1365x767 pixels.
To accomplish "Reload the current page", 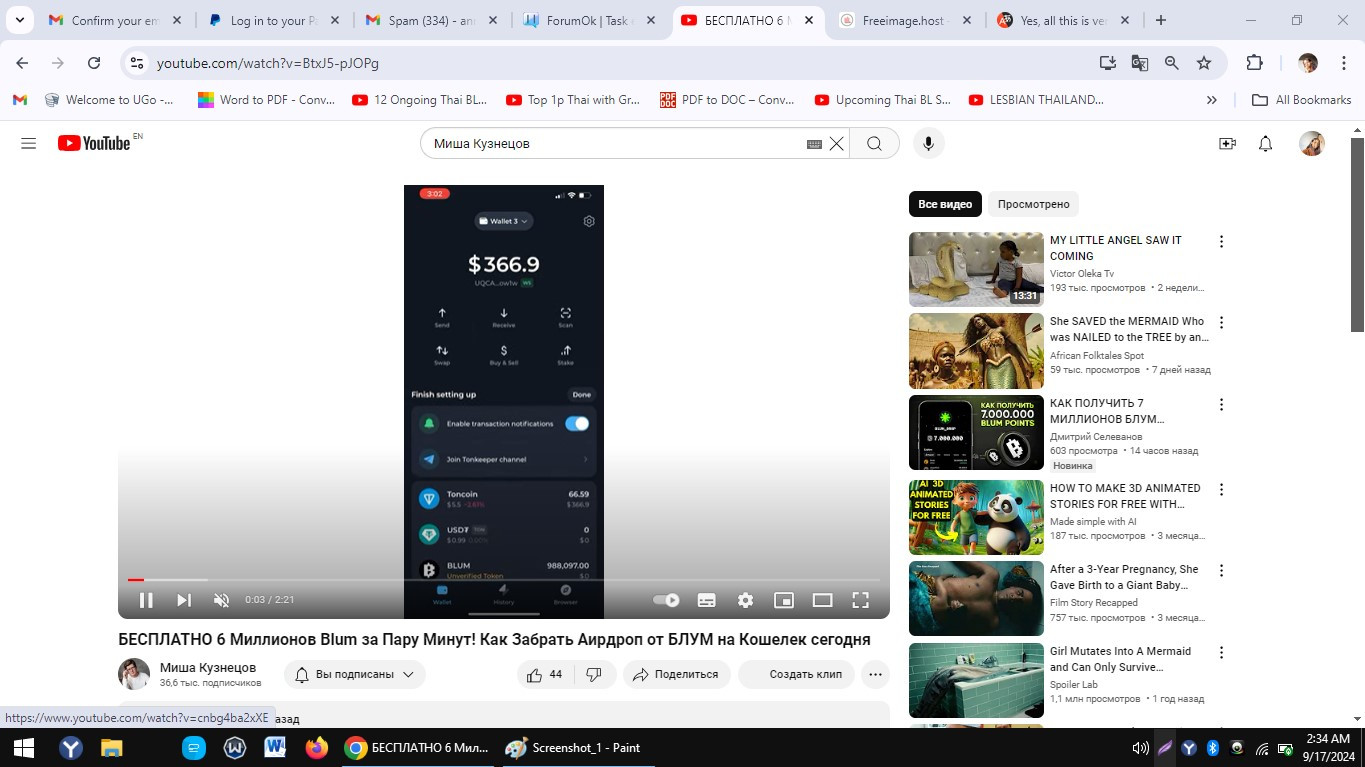I will 94,63.
